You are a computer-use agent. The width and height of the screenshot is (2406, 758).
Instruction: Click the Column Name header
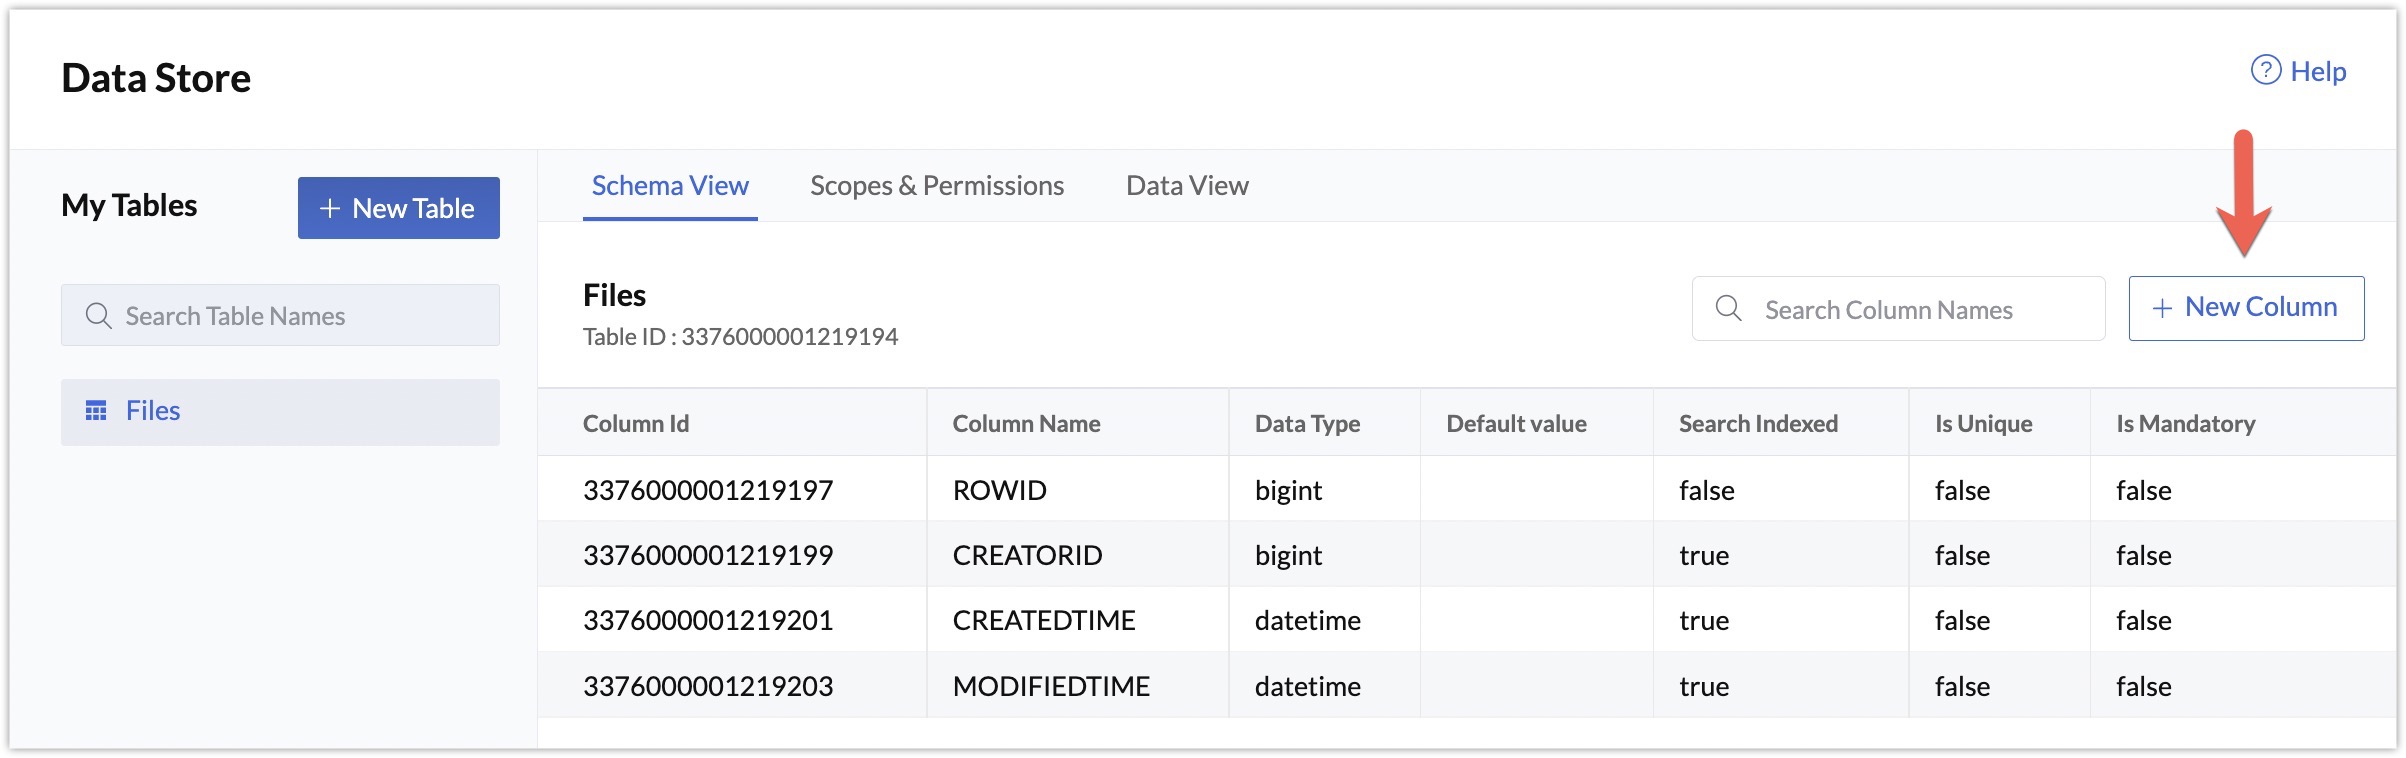[x=1026, y=424]
